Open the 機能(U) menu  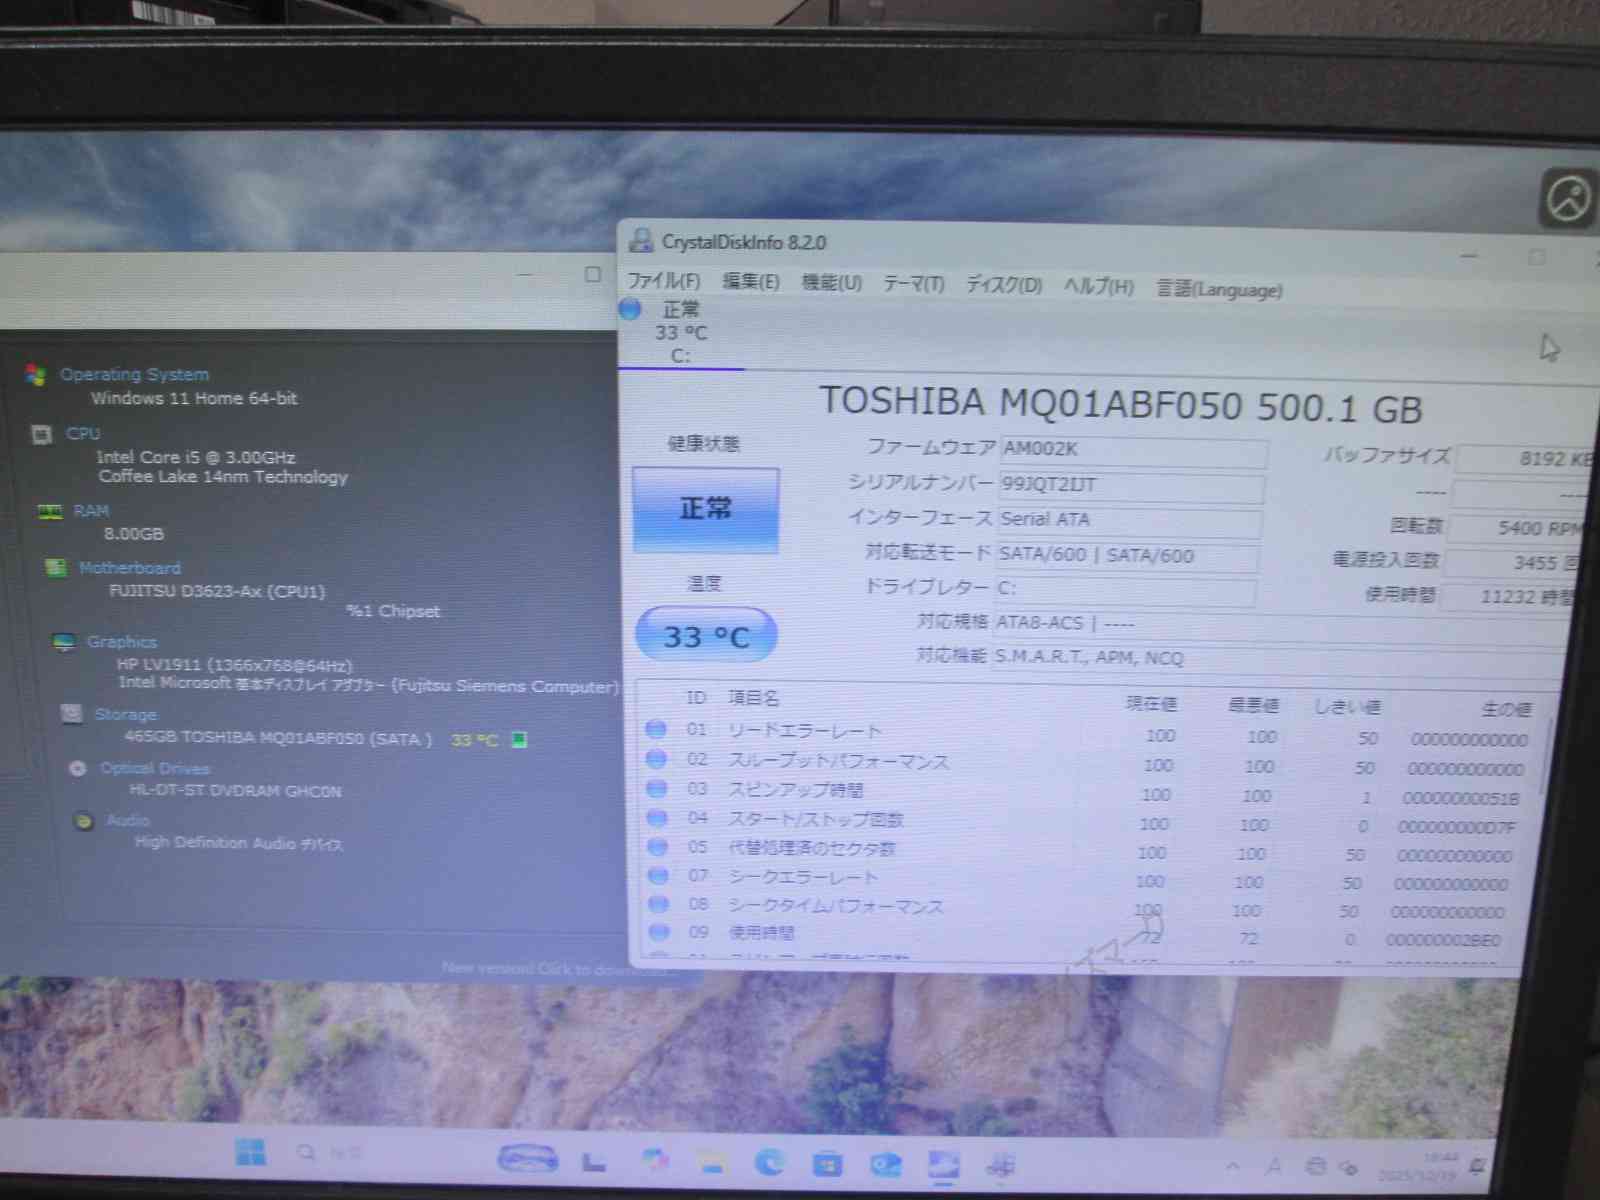[x=831, y=283]
